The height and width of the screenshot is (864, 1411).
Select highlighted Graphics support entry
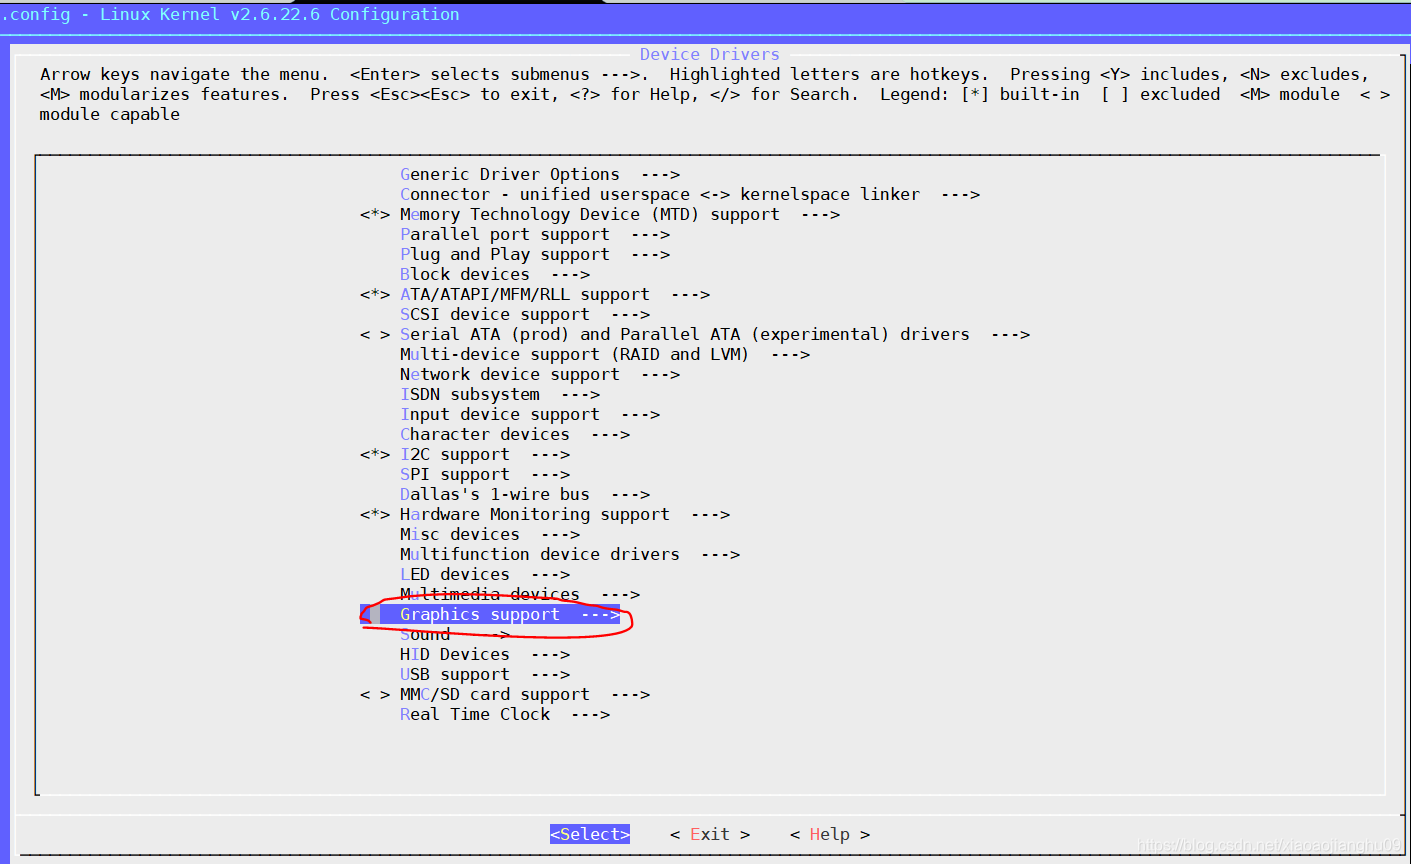(490, 614)
